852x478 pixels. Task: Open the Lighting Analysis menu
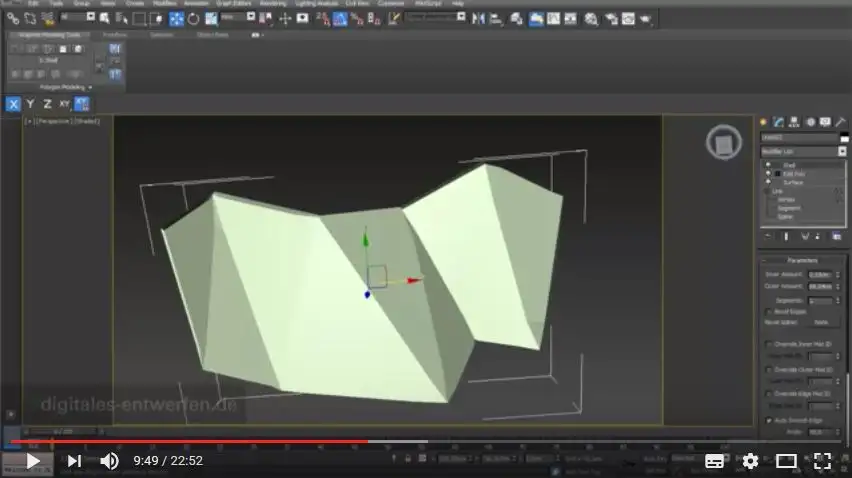click(316, 3)
